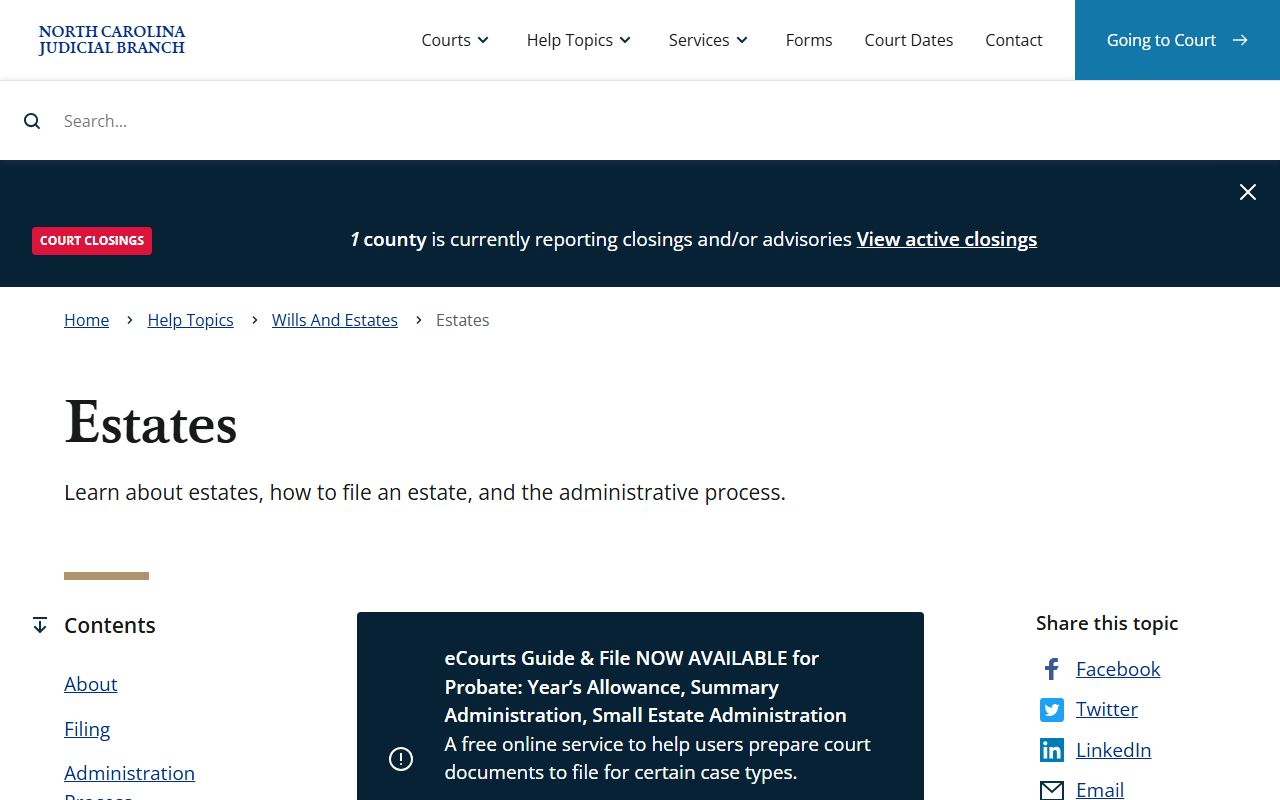The image size is (1280, 800).
Task: Click the Going to Court button
Action: click(1177, 40)
